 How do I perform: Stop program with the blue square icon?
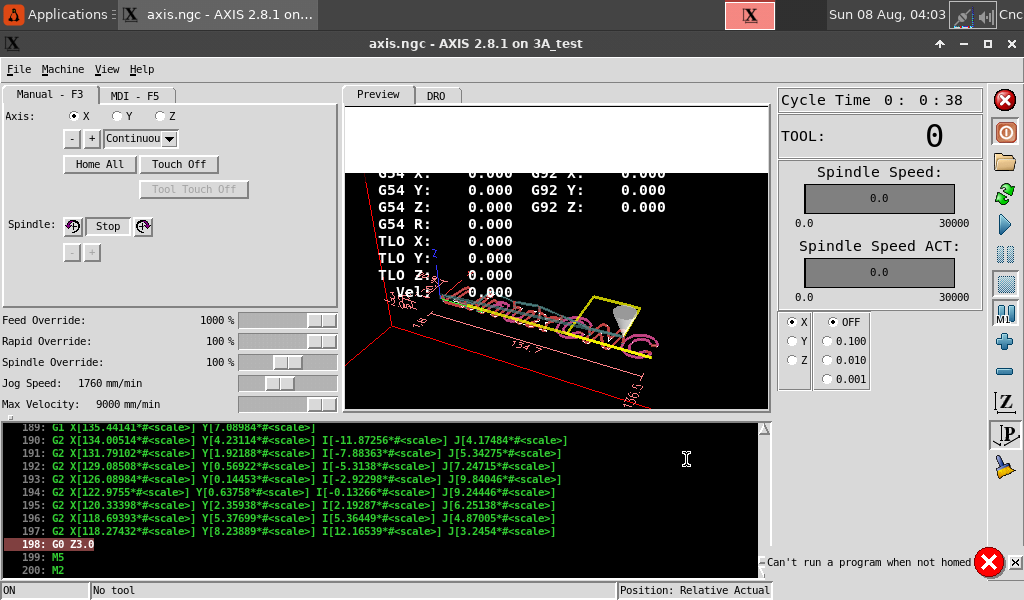1006,284
